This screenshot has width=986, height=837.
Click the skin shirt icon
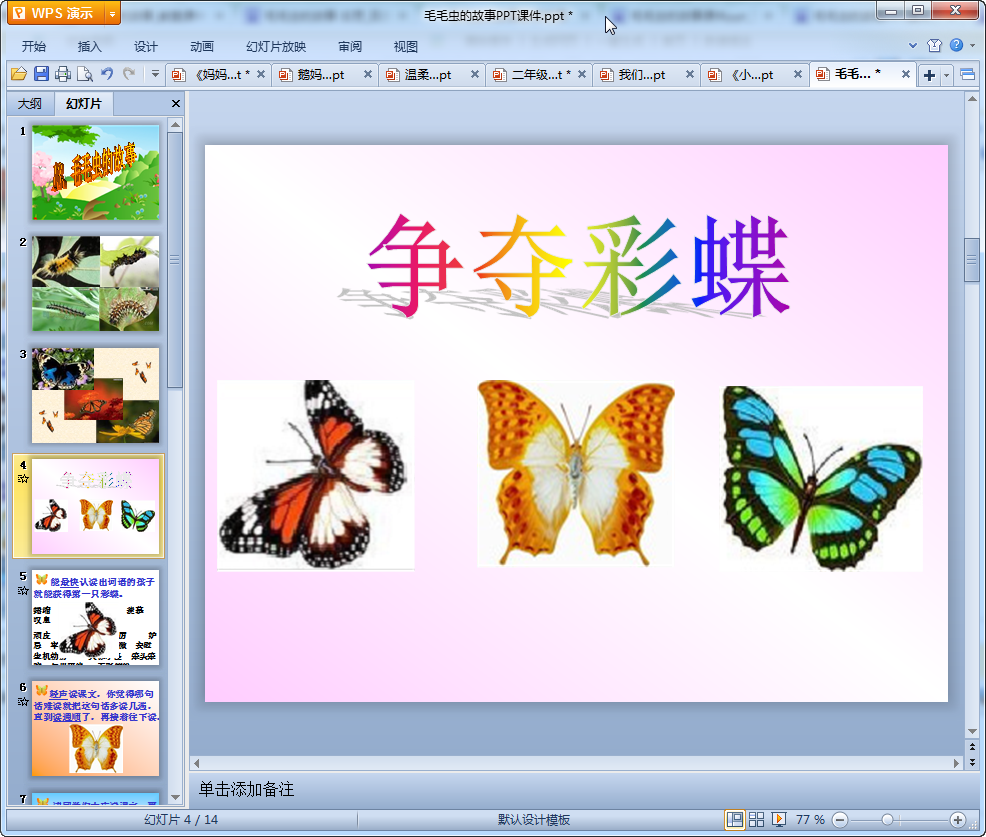point(934,45)
